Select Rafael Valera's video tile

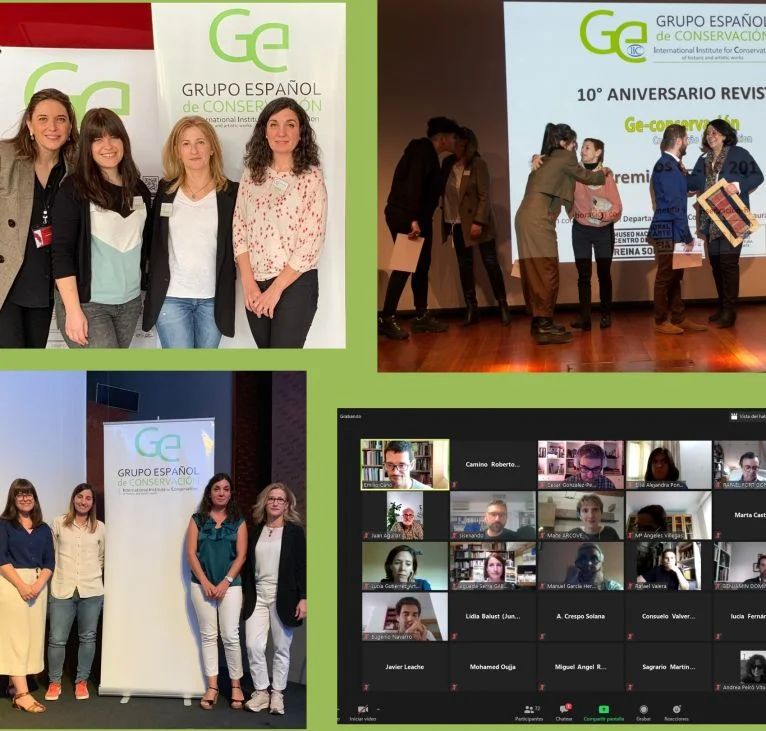669,566
